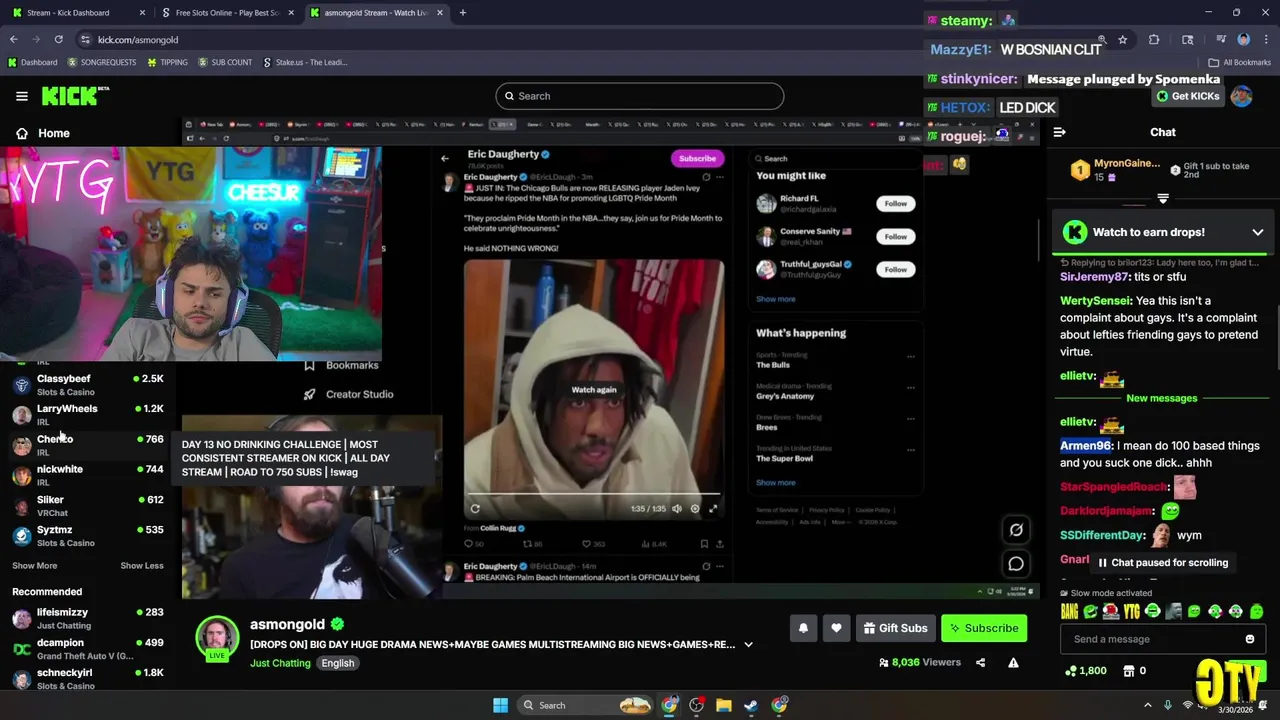Click Show More in the sidebar
Image resolution: width=1280 pixels, height=720 pixels.
tap(35, 566)
